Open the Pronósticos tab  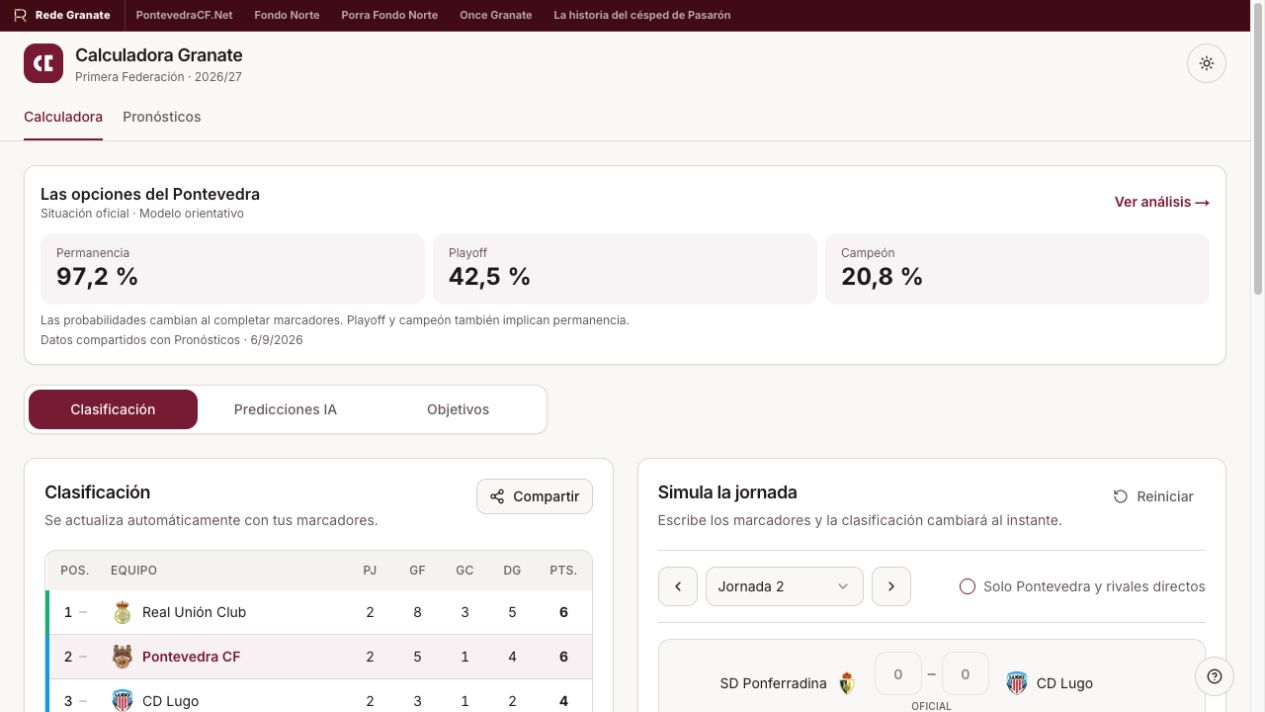tap(162, 117)
